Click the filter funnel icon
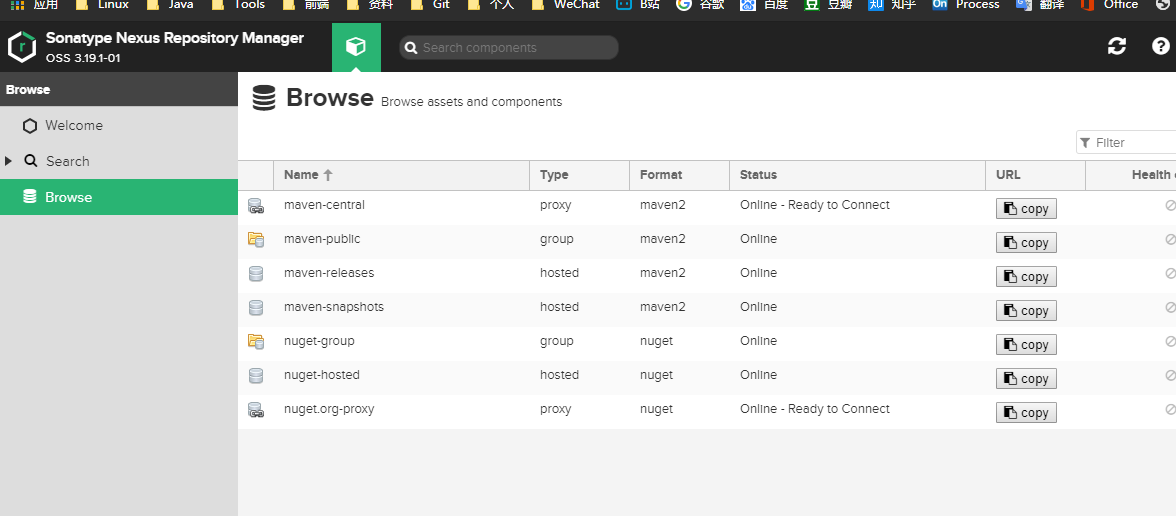 coord(1085,142)
